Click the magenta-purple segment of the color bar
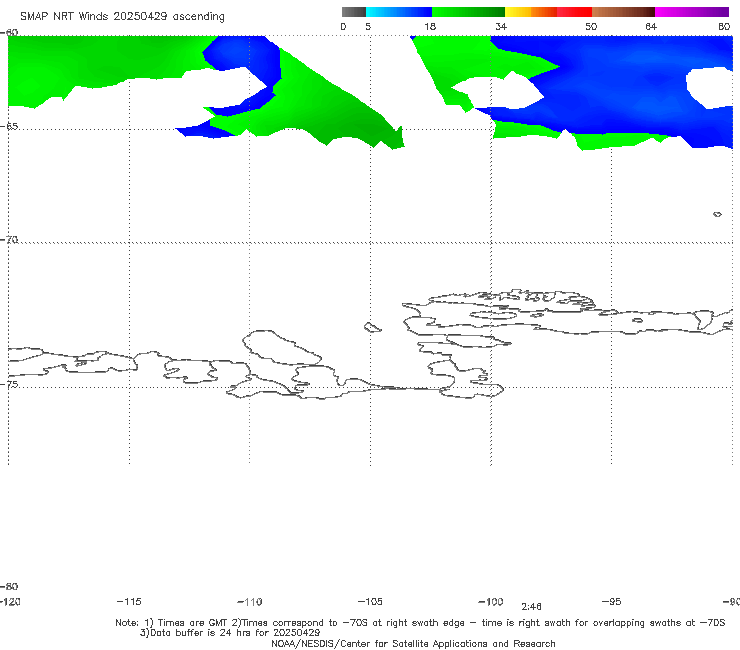Image resolution: width=740 pixels, height=650 pixels. click(x=692, y=12)
